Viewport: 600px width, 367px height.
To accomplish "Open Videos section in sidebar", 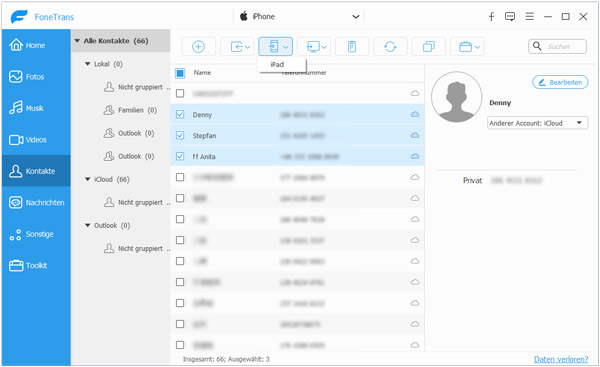I will [36, 140].
